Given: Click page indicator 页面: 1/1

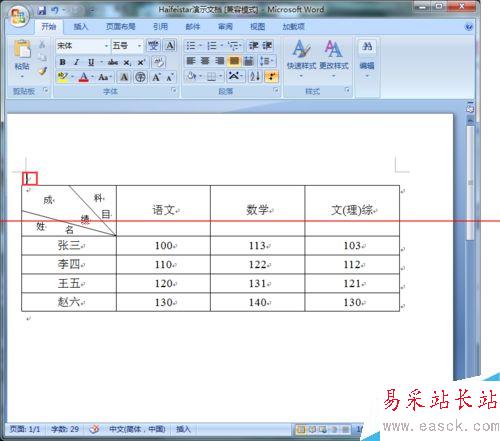Looking at the screenshot, I should [25, 429].
